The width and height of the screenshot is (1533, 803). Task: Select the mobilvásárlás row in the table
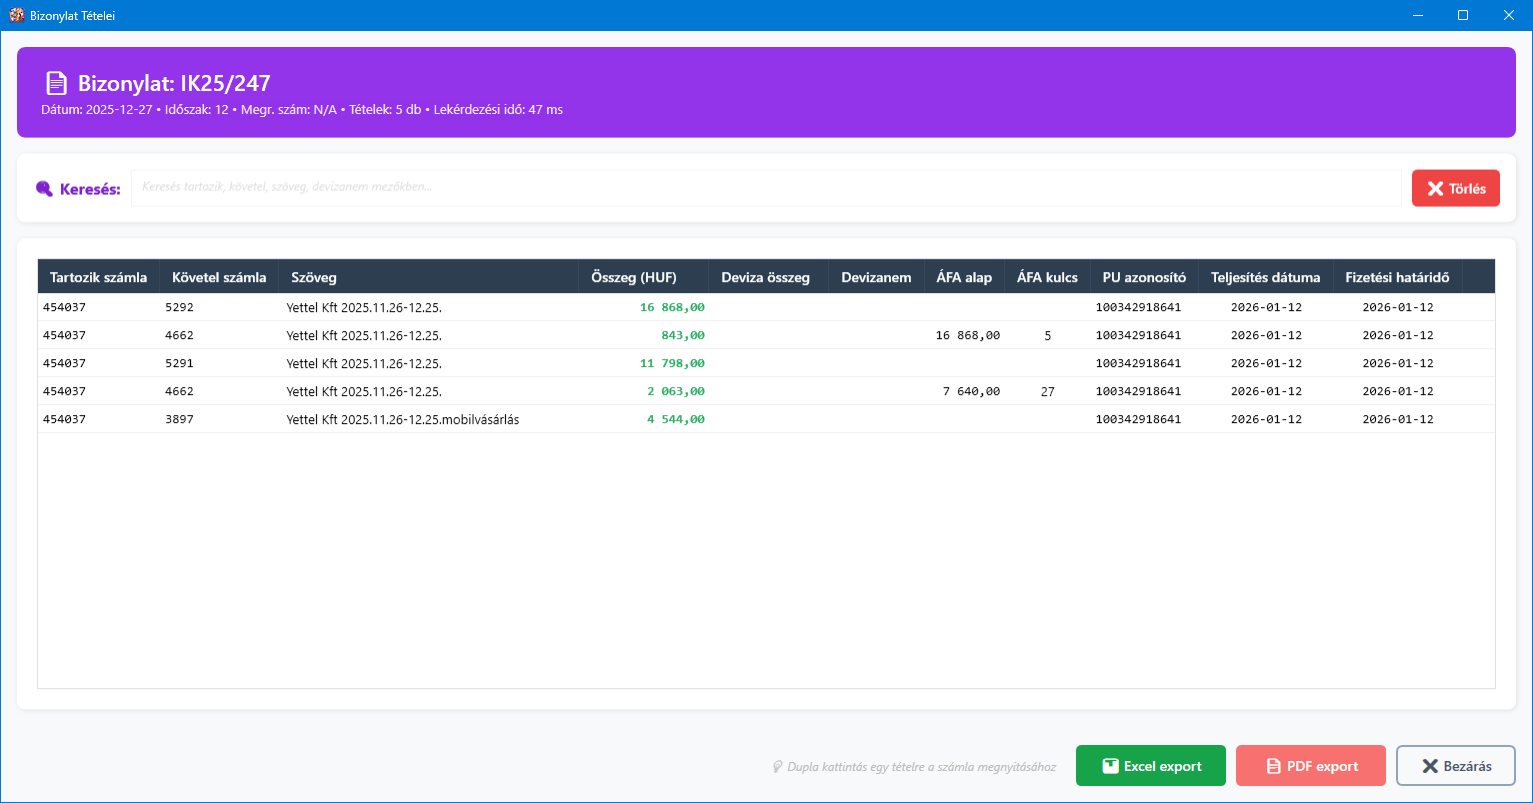pyautogui.click(x=402, y=419)
